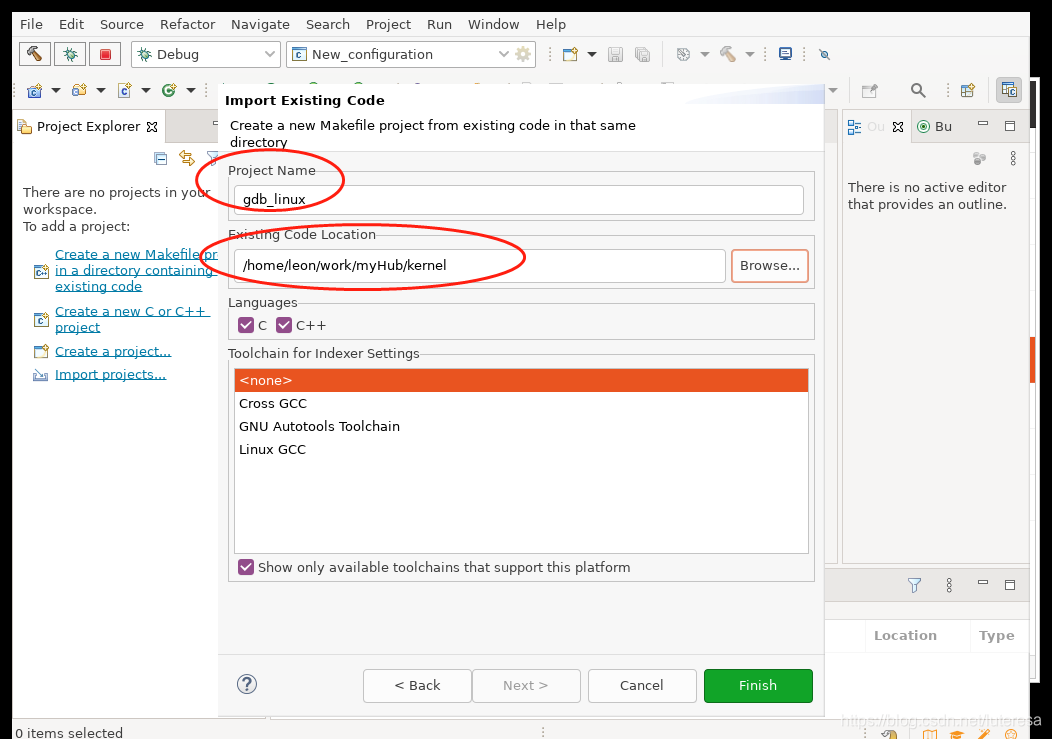Click the Build project hammer icon
This screenshot has width=1052, height=739.
tap(728, 54)
